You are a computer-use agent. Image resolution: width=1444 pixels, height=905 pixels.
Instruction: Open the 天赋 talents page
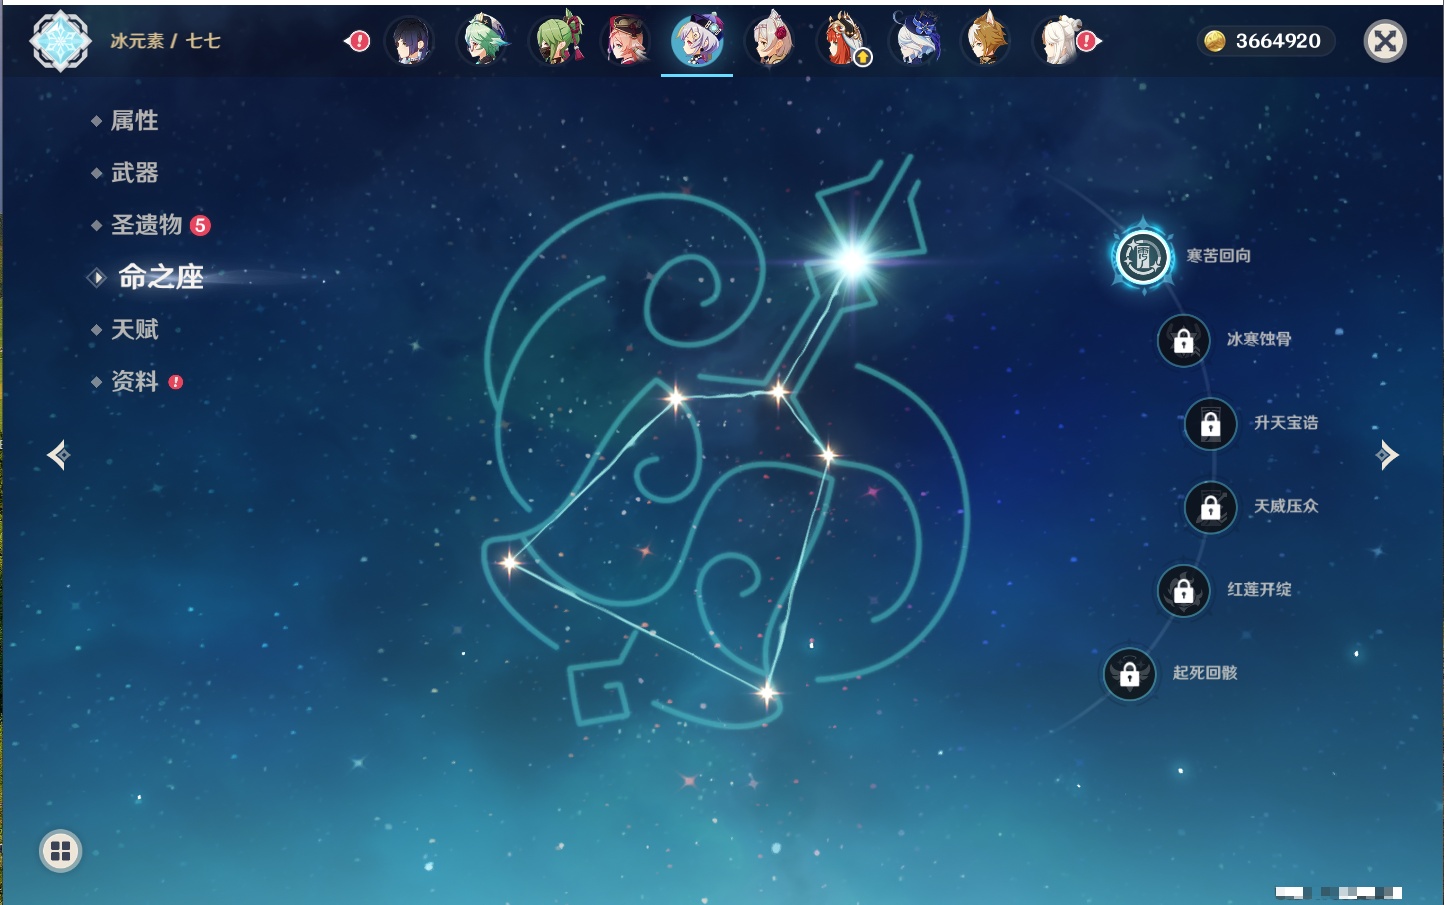click(134, 329)
